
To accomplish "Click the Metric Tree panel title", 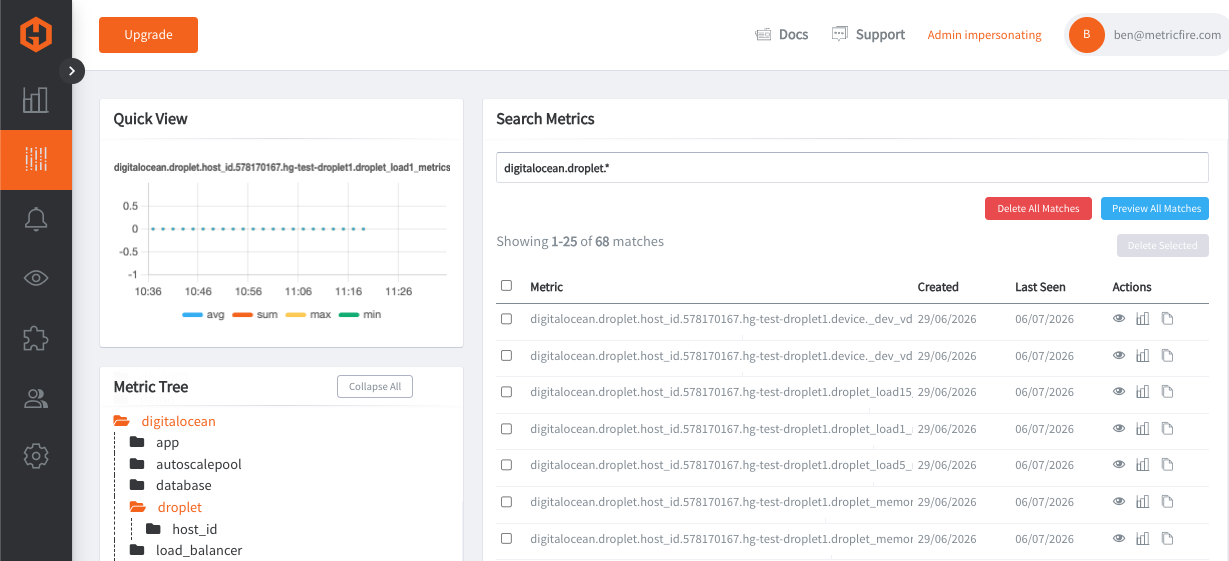I will click(x=150, y=387).
